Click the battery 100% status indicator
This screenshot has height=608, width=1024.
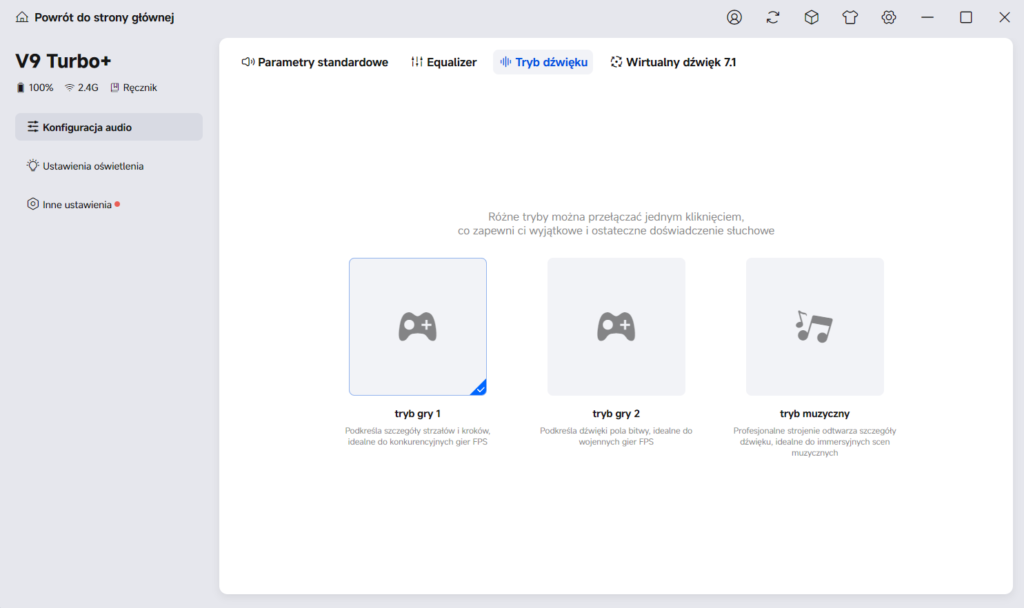point(35,88)
